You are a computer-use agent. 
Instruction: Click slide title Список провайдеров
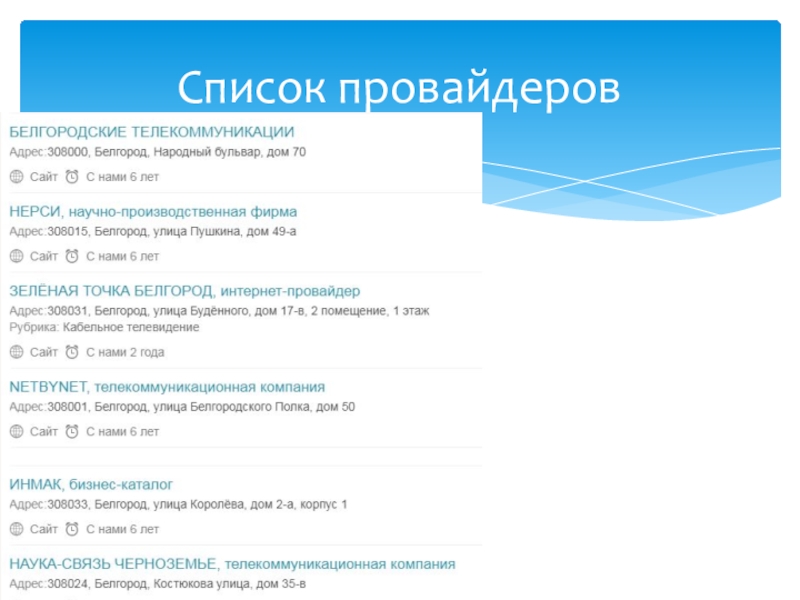click(398, 88)
